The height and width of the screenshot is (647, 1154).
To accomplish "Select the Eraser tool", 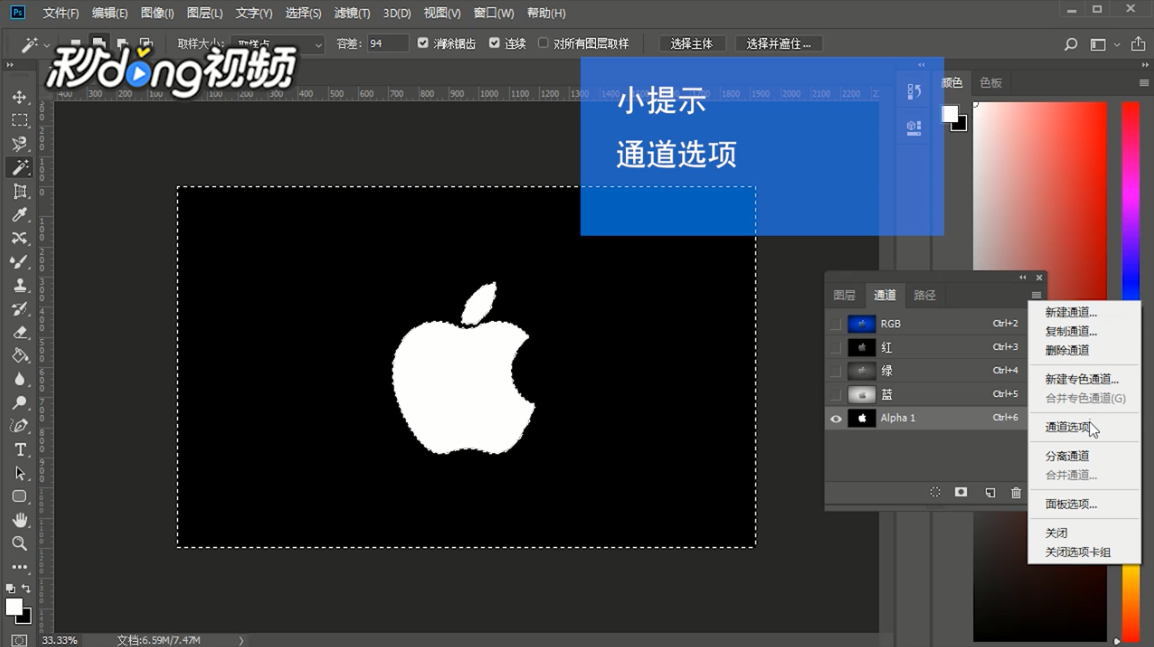I will point(20,332).
